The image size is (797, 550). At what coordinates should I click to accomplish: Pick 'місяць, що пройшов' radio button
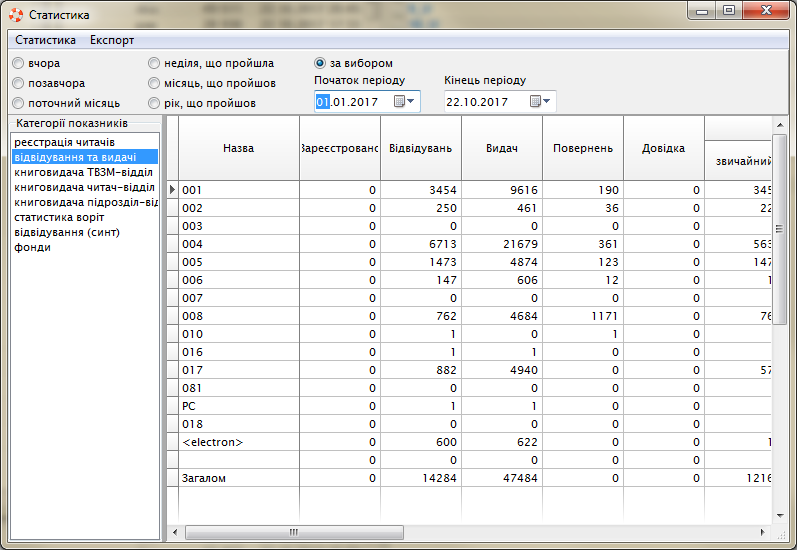pos(154,83)
